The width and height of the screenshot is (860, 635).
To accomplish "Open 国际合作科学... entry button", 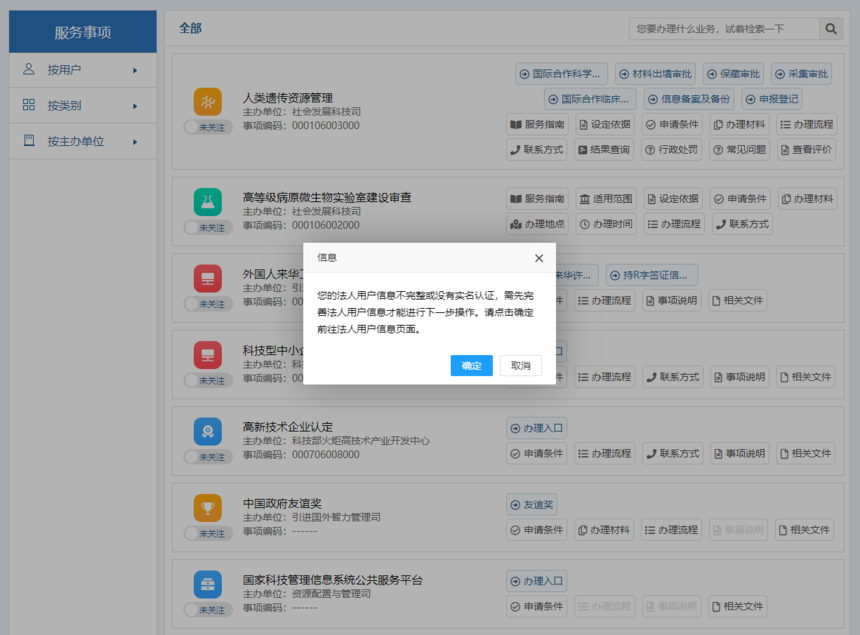I will pyautogui.click(x=561, y=73).
